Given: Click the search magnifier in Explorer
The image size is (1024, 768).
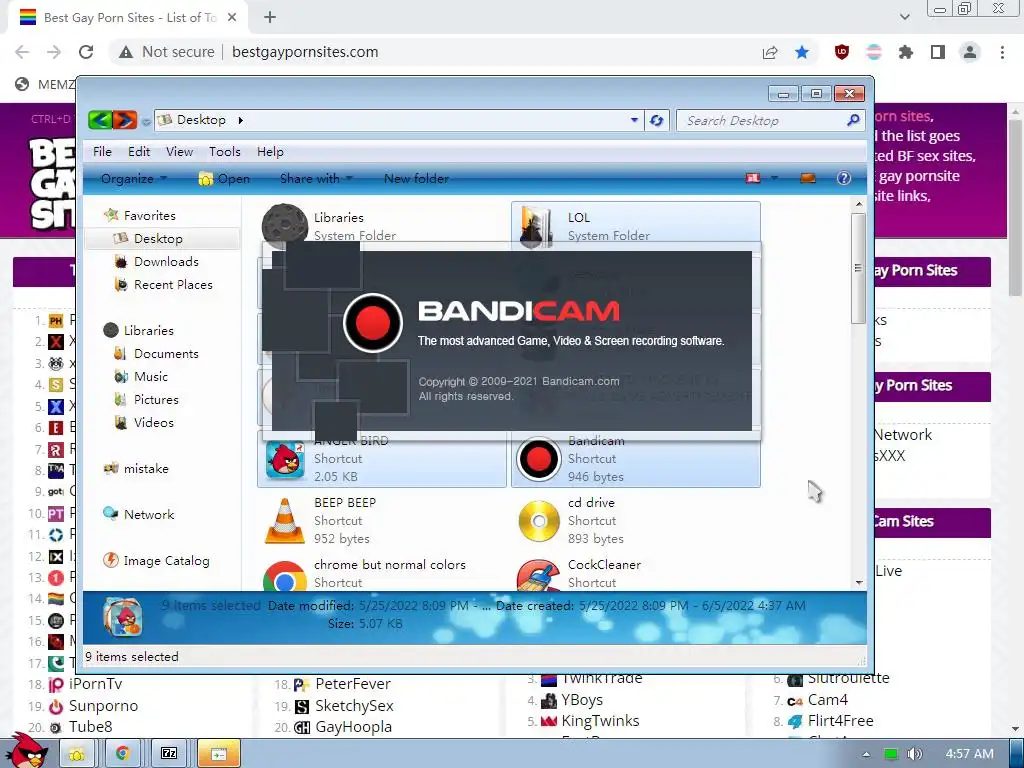Looking at the screenshot, I should point(853,120).
